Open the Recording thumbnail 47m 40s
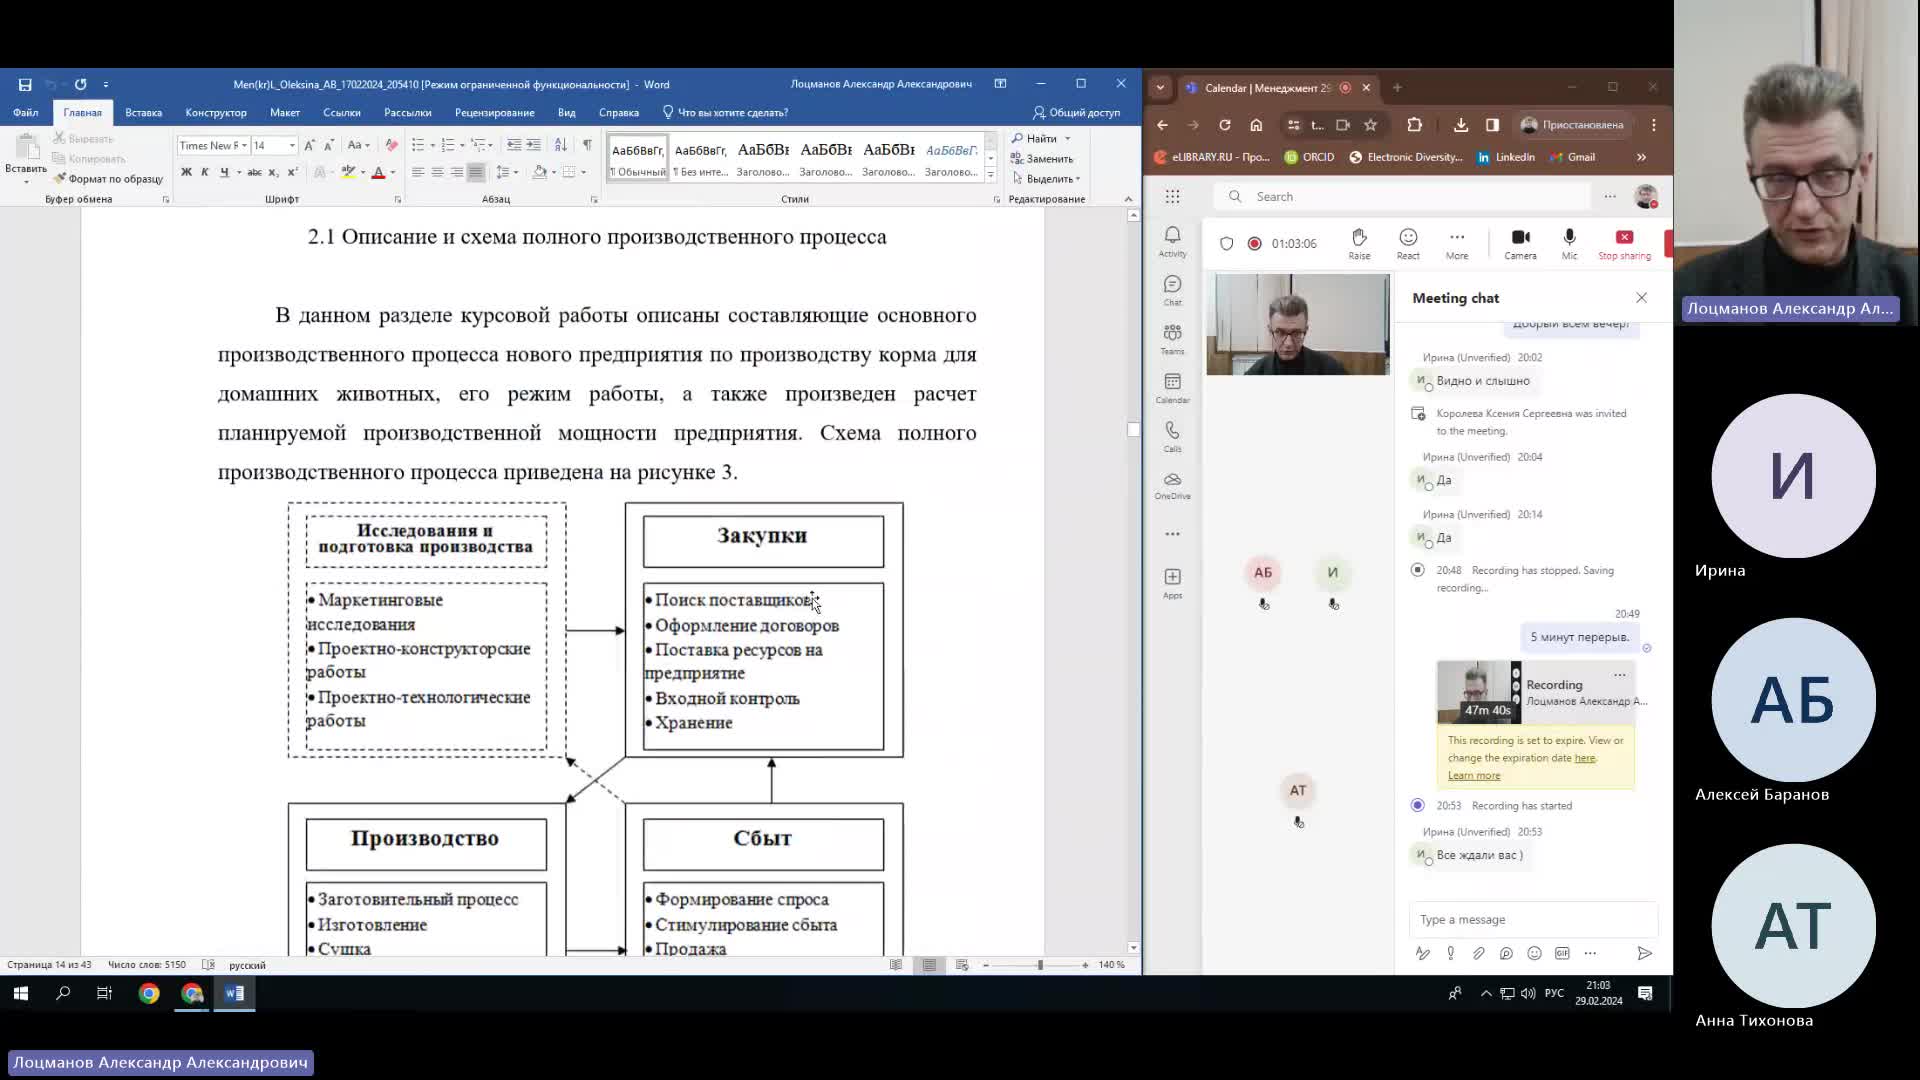 coord(1479,692)
